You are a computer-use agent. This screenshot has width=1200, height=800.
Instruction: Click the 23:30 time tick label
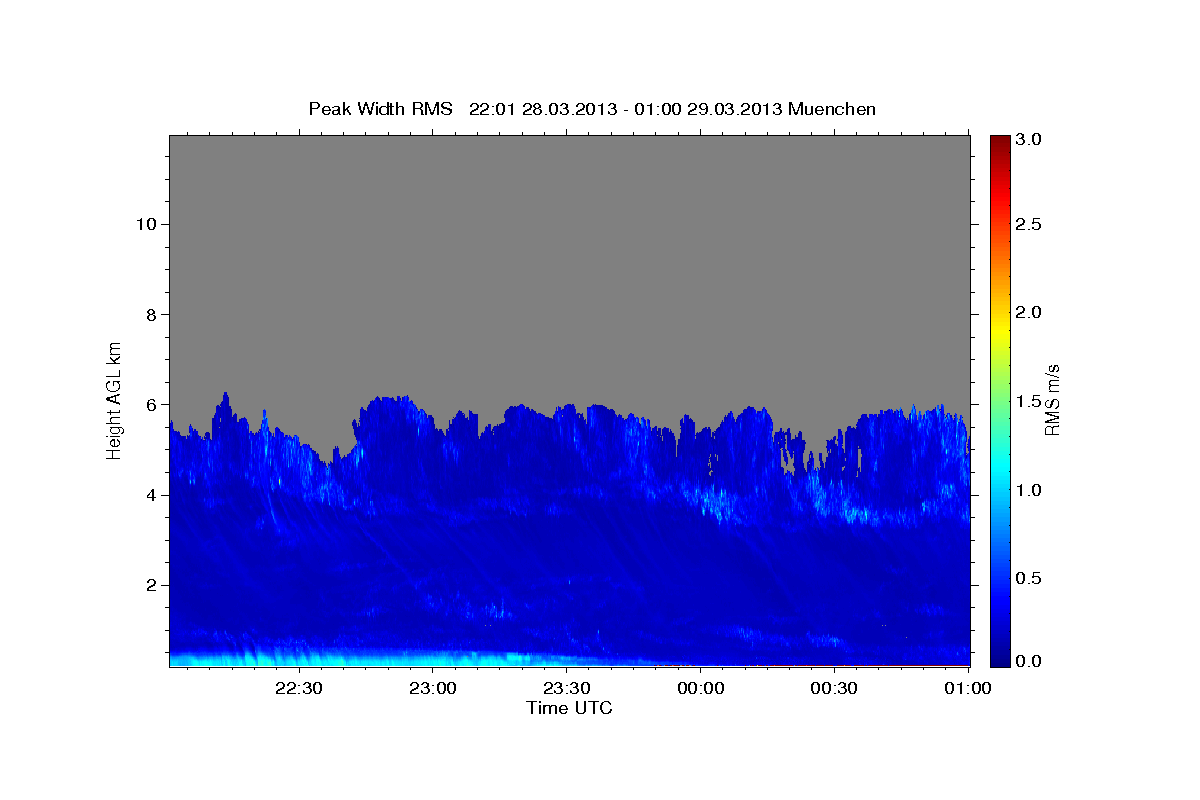point(566,688)
